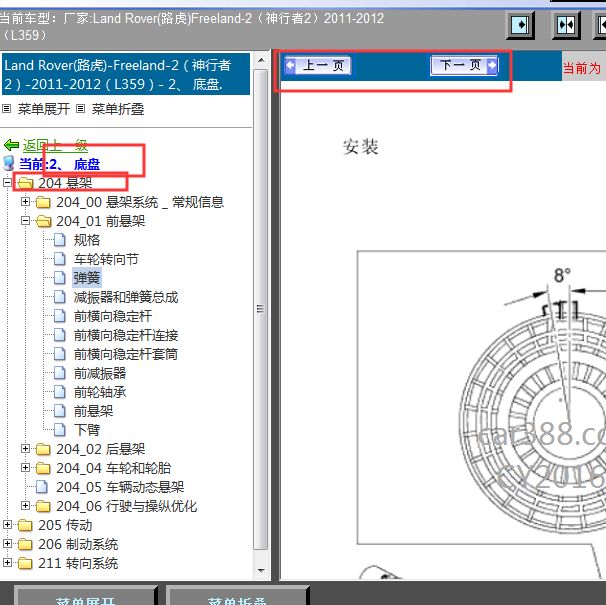Click document icon beside 减振器和弹簧总成
This screenshot has height=605, width=606.
click(60, 297)
